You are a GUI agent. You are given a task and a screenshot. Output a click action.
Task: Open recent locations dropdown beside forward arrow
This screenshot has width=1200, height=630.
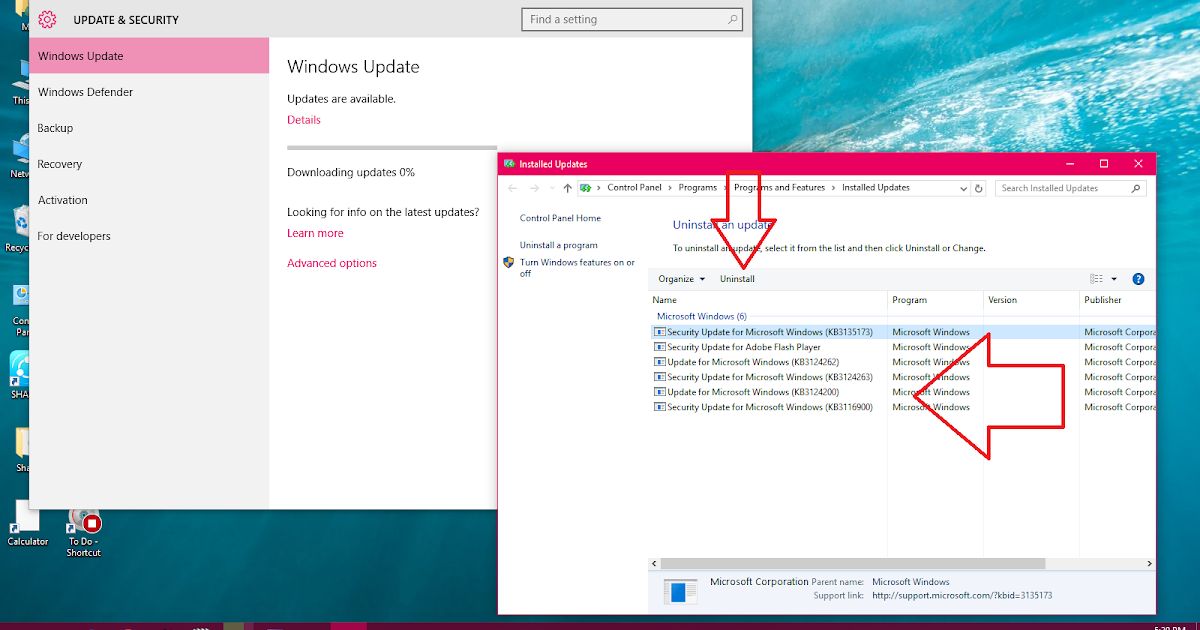pyautogui.click(x=553, y=188)
